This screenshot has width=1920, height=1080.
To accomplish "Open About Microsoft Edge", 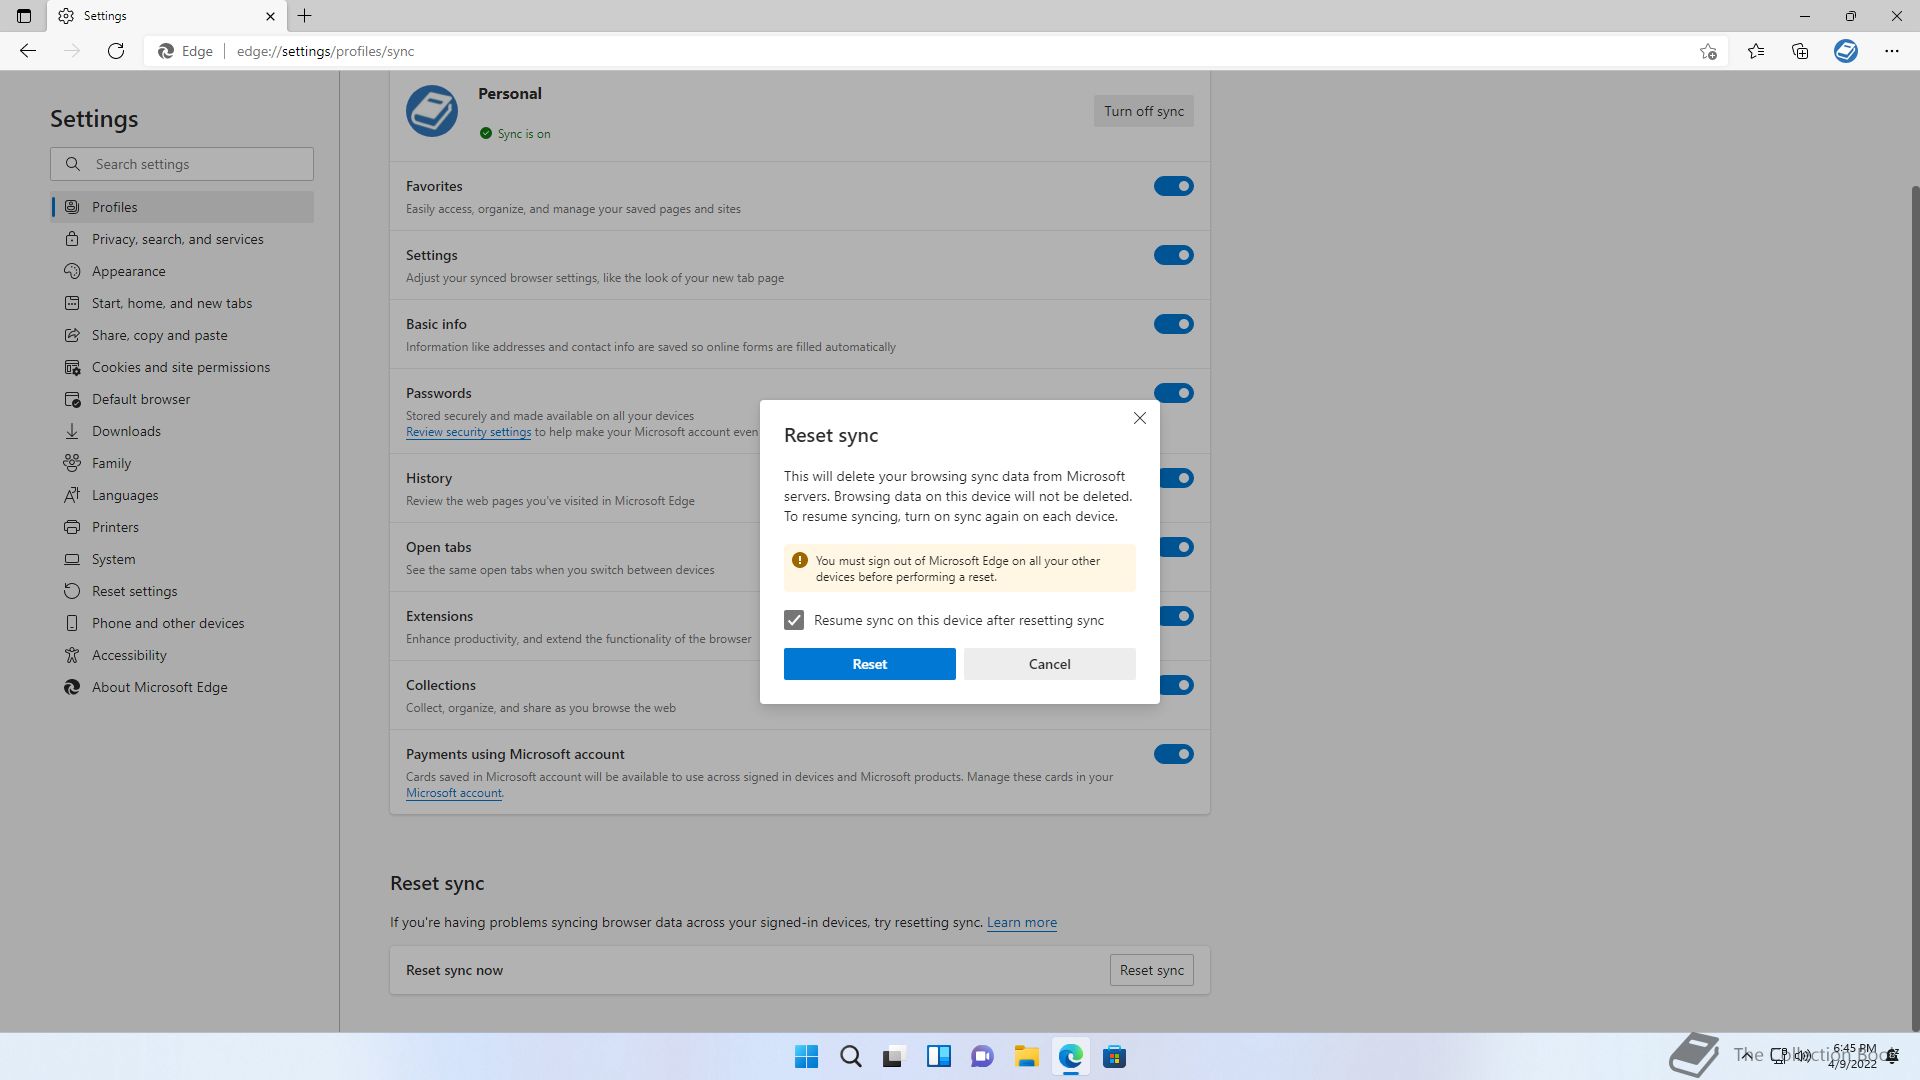I will [x=182, y=687].
